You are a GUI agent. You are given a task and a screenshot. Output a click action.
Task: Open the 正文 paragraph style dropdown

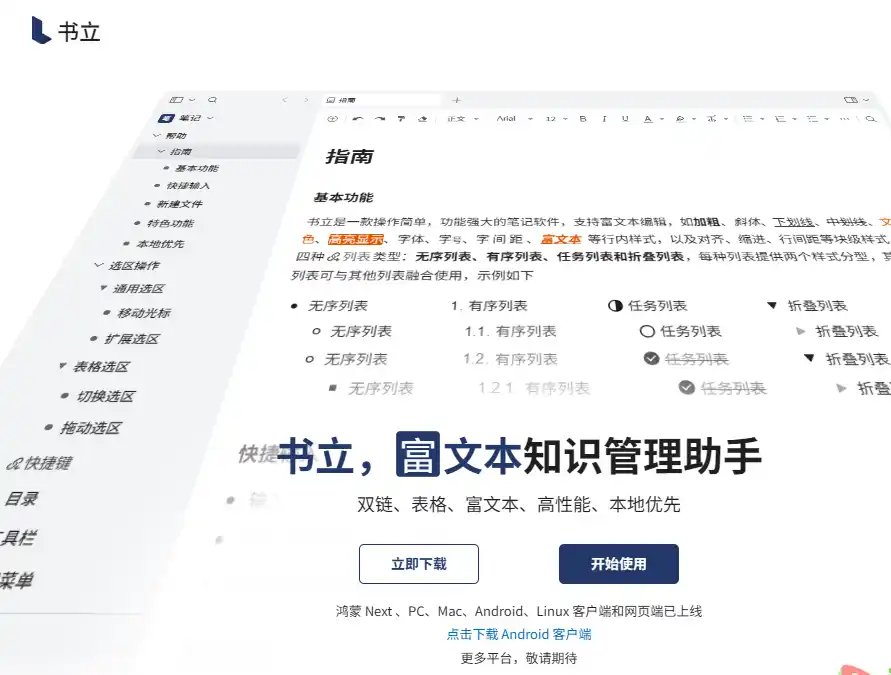pyautogui.click(x=463, y=119)
